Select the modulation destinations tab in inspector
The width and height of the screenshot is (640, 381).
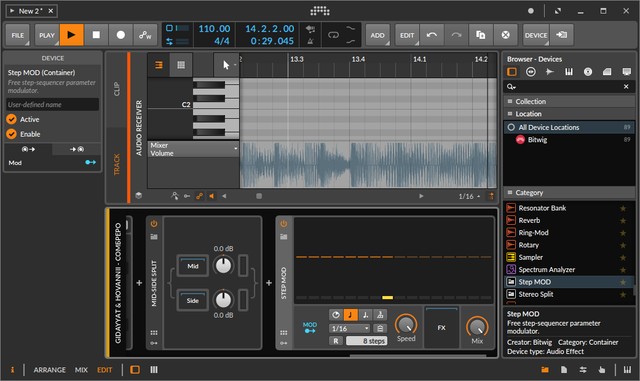coord(77,149)
